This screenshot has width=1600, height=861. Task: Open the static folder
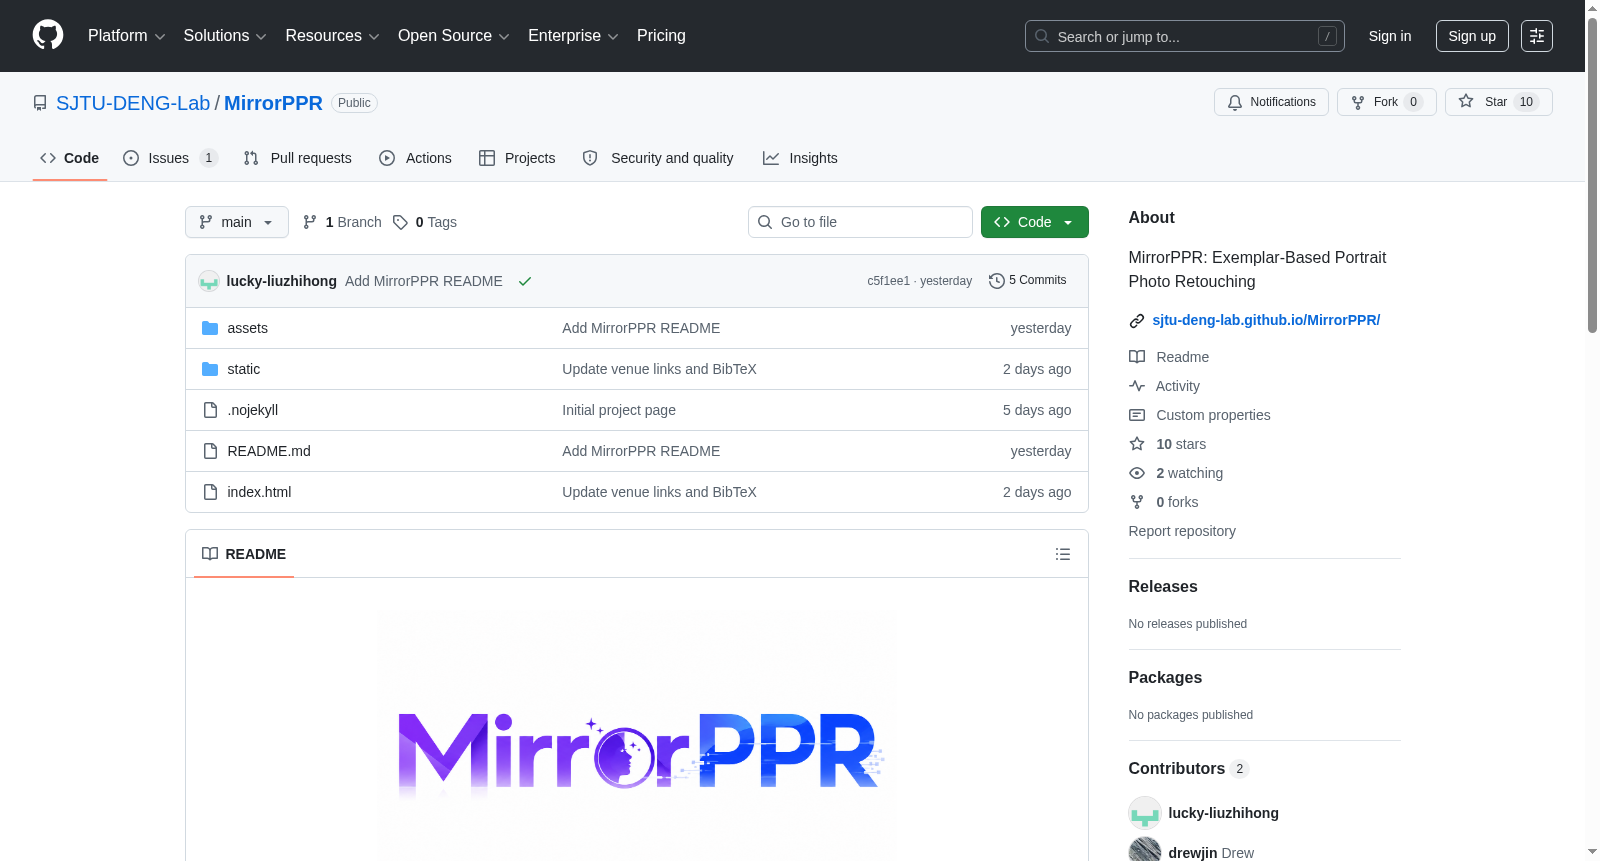243,369
